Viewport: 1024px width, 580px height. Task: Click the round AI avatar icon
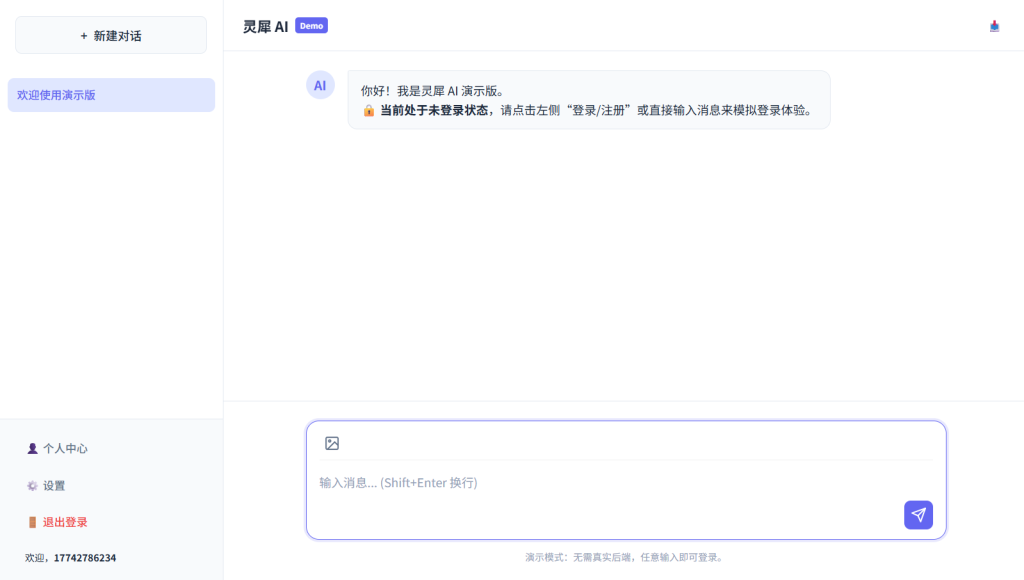coord(320,85)
